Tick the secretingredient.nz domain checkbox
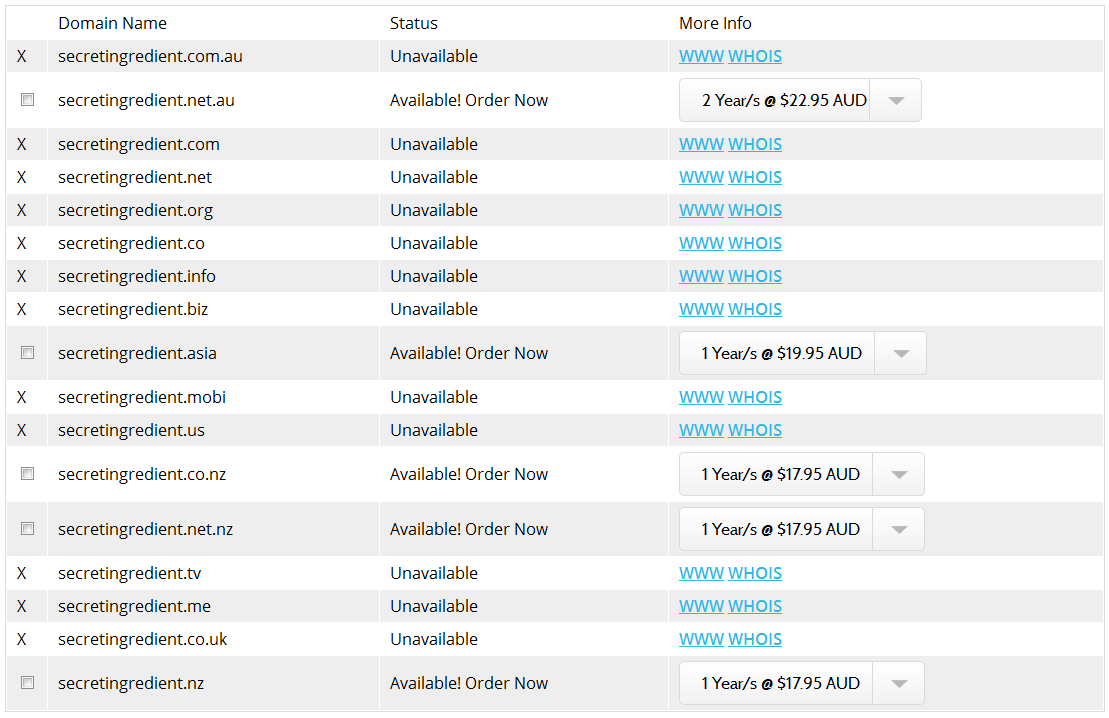Screen dimensions: 1109x718 pyautogui.click(x=28, y=683)
